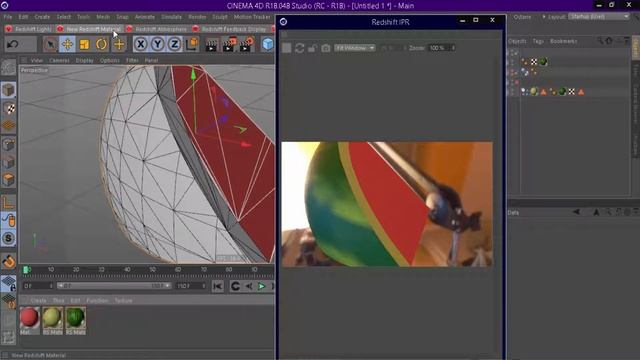Open Bookmarks menu in Object Manager
This screenshot has height=360, width=640.
tap(563, 41)
